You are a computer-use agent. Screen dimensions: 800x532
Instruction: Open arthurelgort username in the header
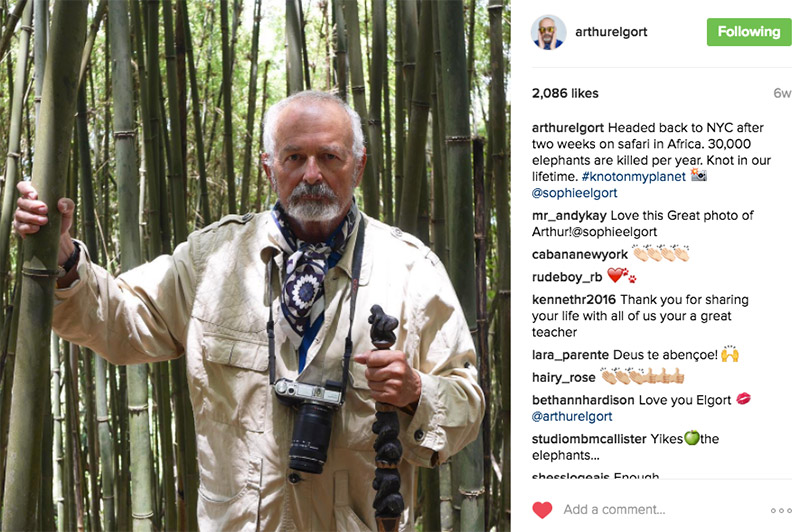tap(611, 32)
